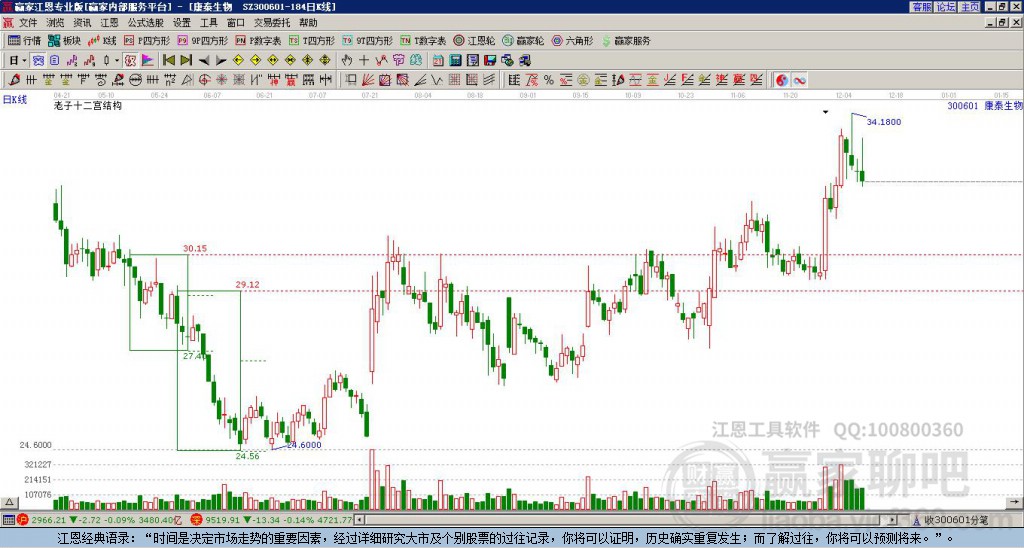Click the circled 金 golden ratio icon

pos(583,80)
